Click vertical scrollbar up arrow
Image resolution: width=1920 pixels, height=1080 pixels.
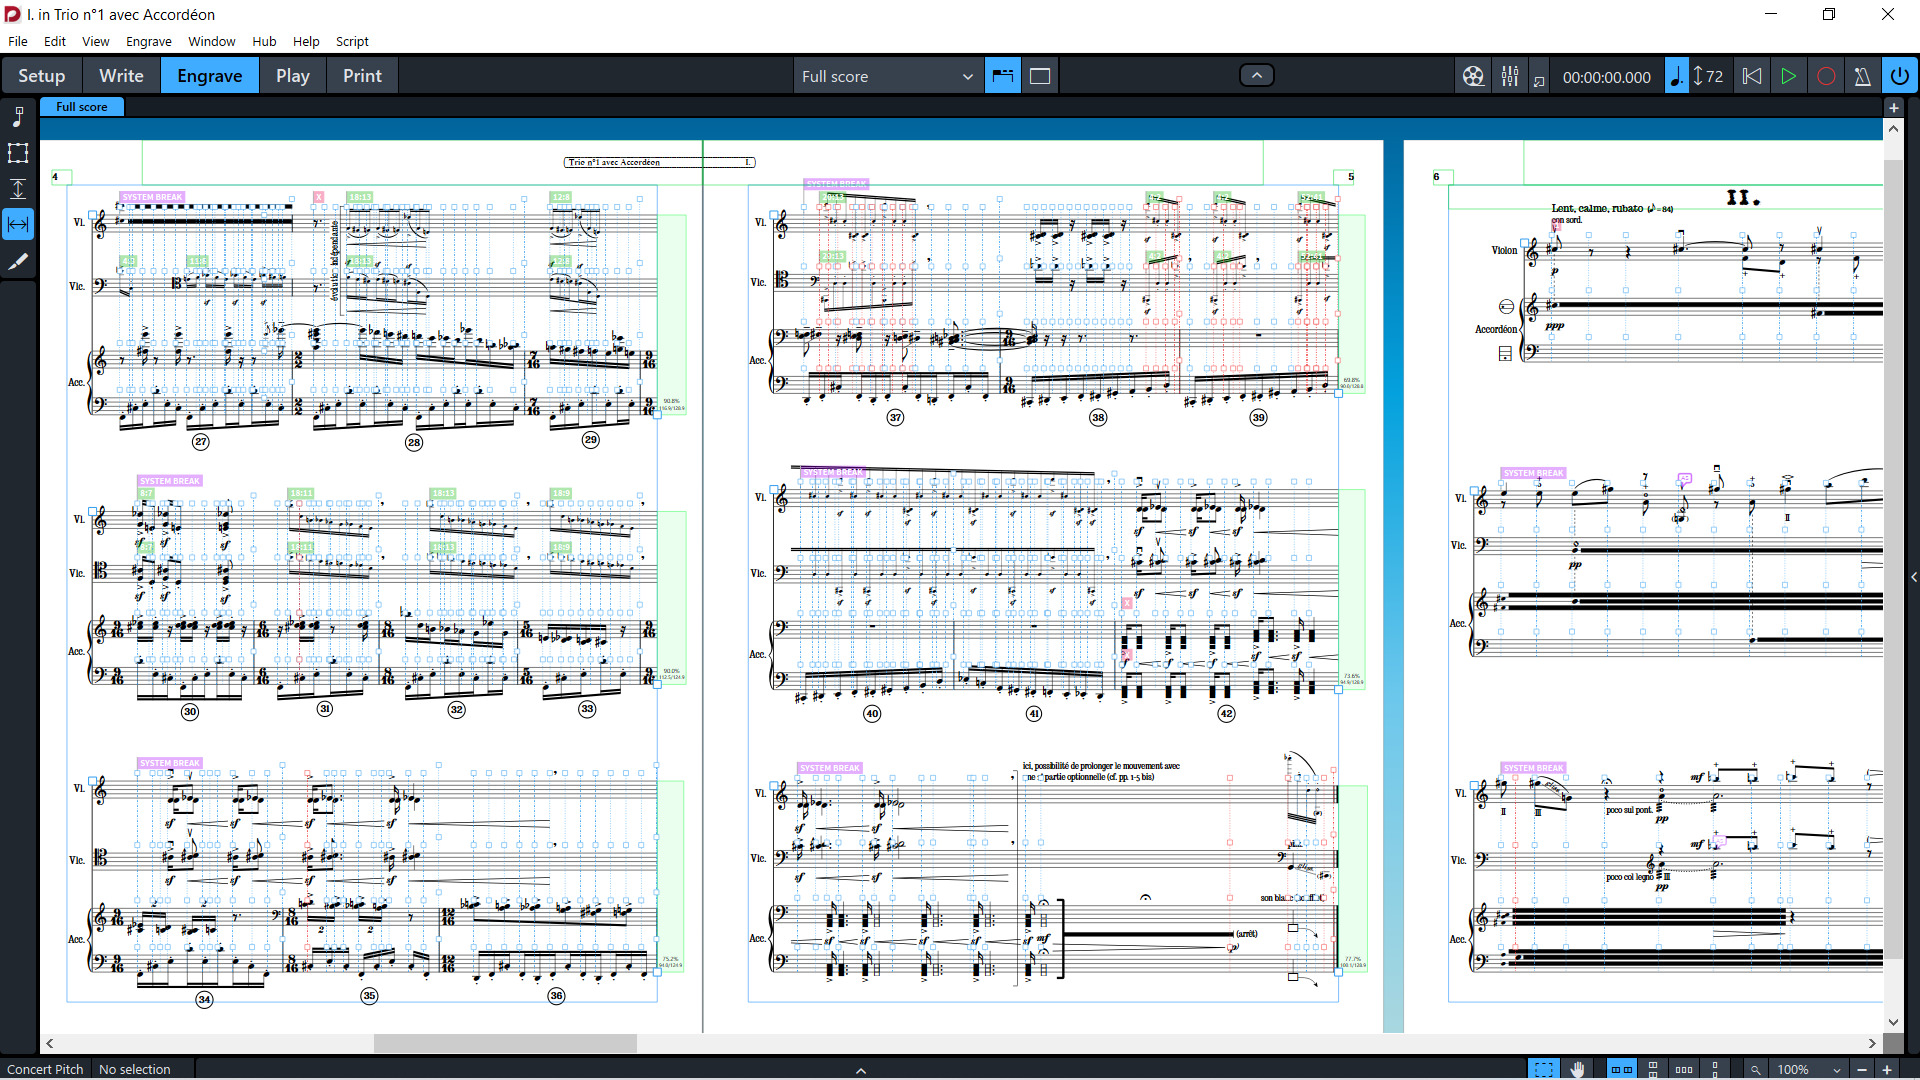click(1892, 129)
